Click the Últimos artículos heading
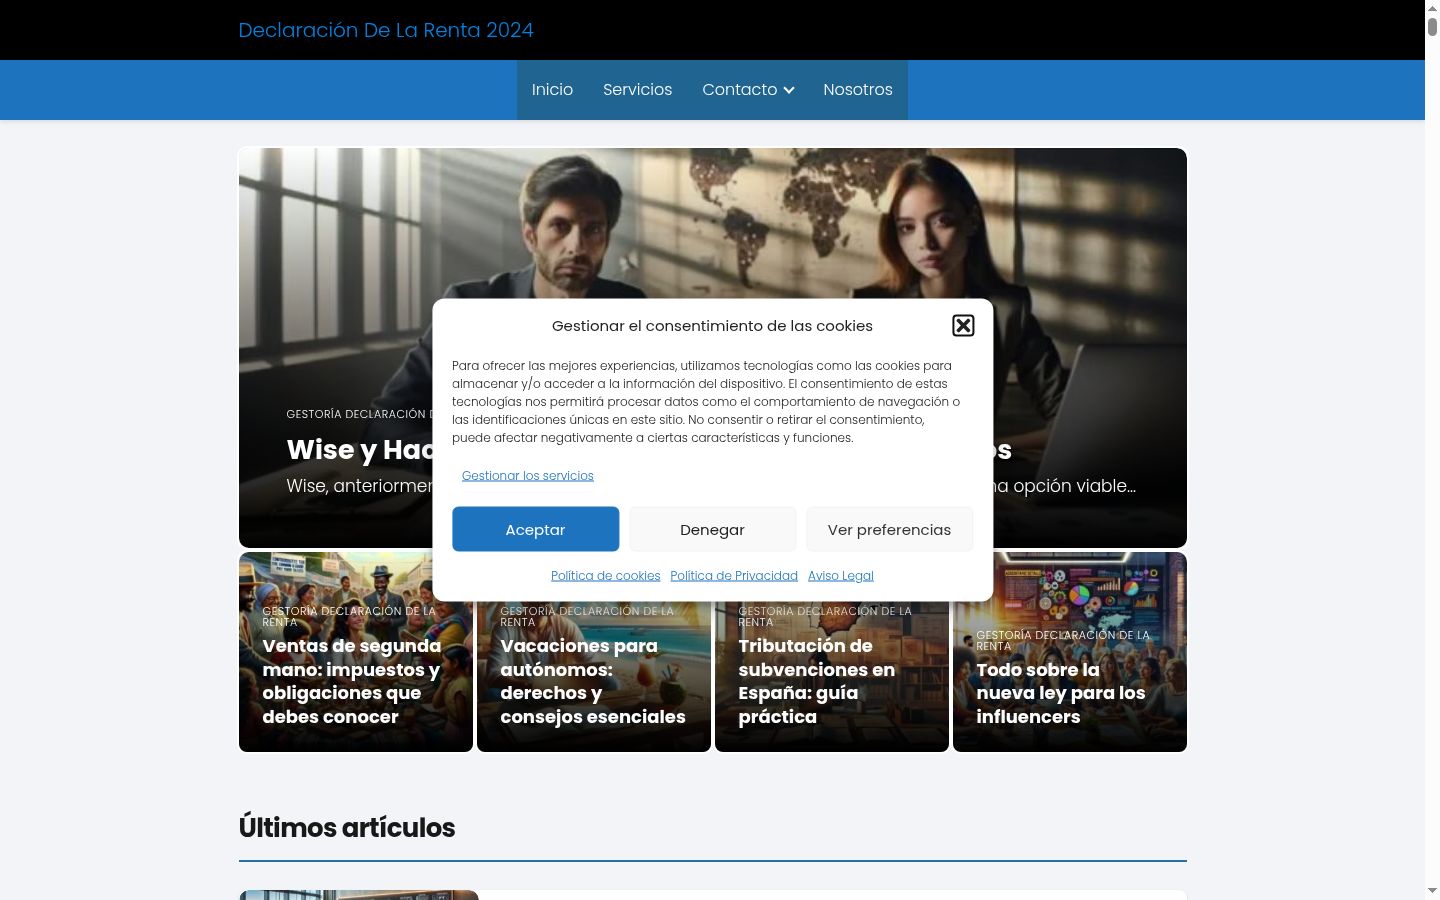 point(347,828)
